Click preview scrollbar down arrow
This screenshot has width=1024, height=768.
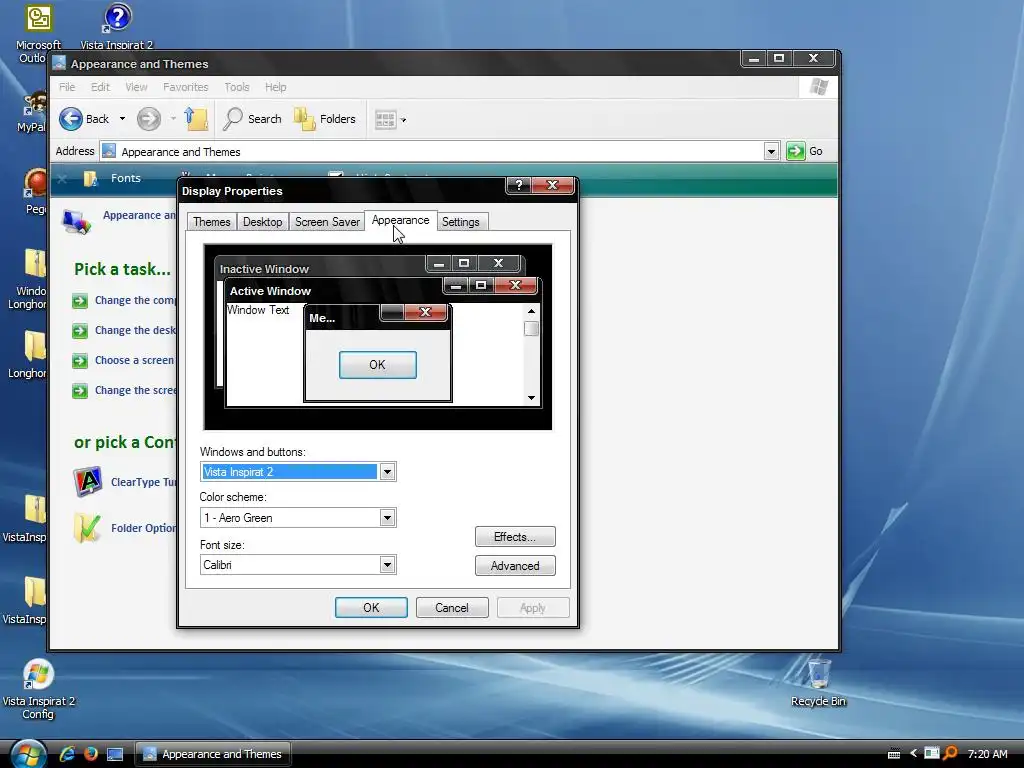click(531, 398)
